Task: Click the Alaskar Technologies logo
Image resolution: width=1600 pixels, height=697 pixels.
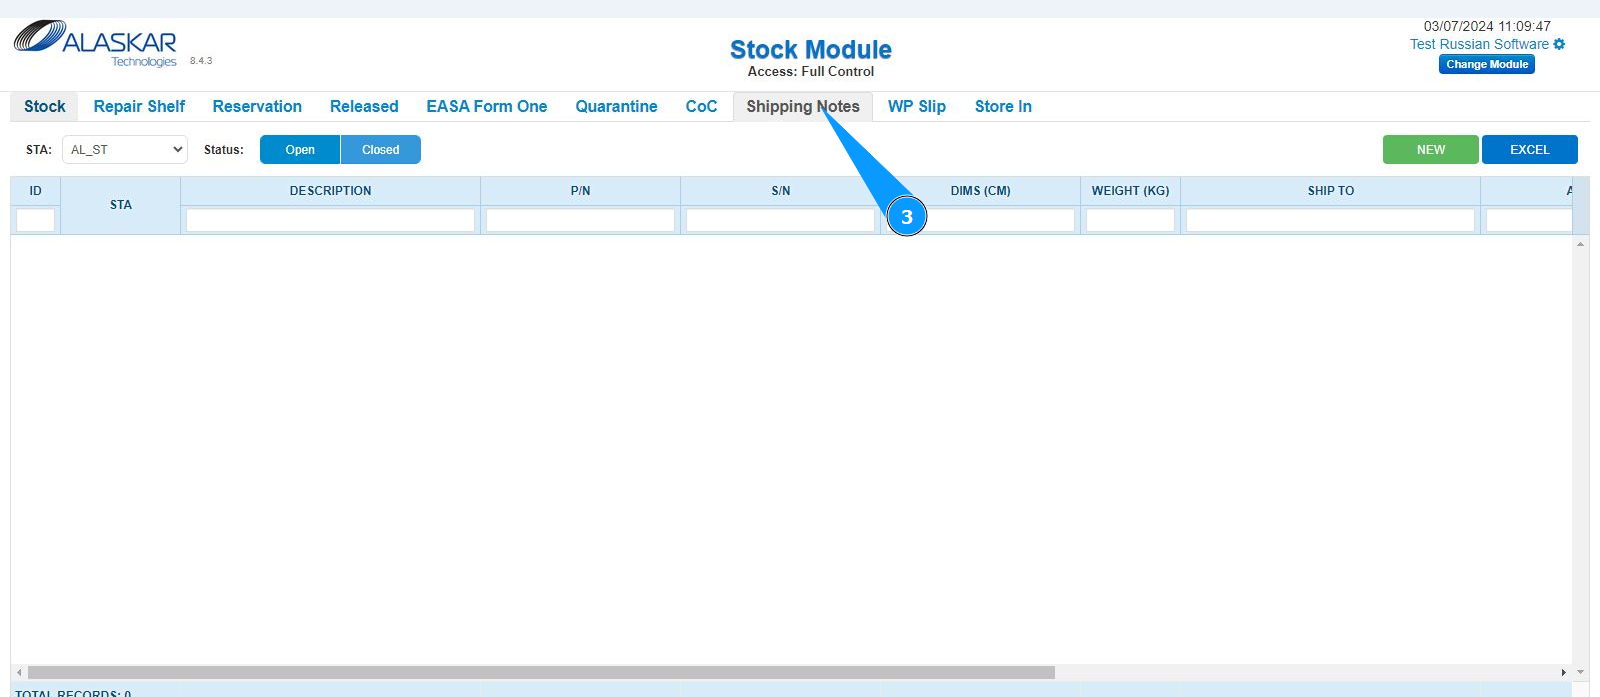Action: [x=96, y=44]
